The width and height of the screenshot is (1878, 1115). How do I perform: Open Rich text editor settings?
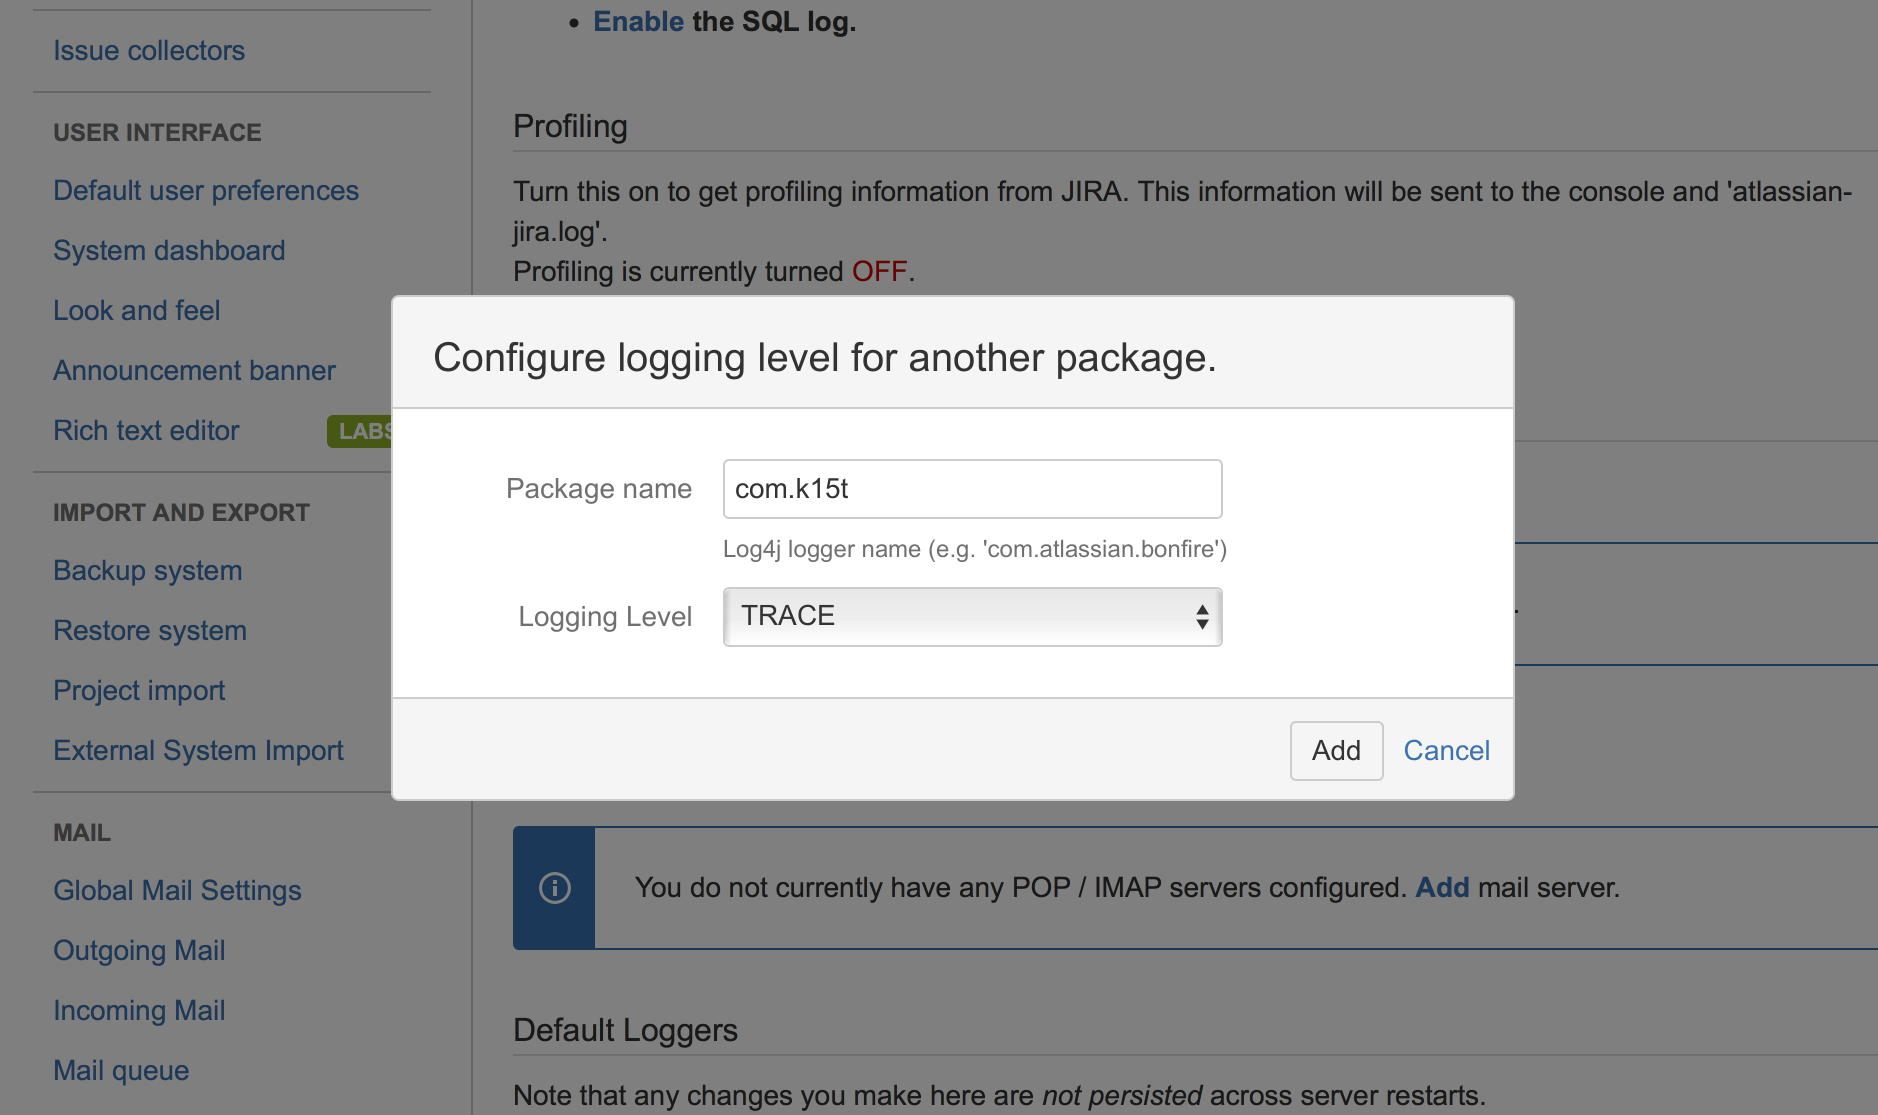click(x=146, y=430)
